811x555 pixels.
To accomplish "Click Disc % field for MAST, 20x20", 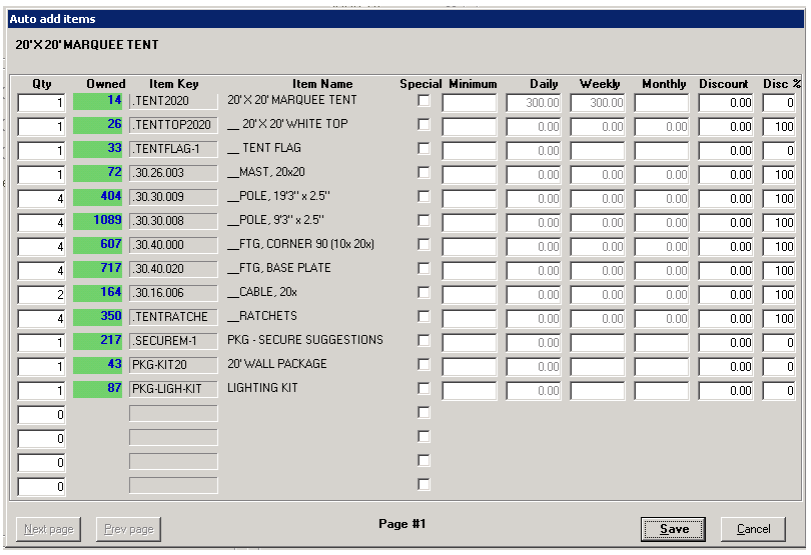I will (x=779, y=174).
